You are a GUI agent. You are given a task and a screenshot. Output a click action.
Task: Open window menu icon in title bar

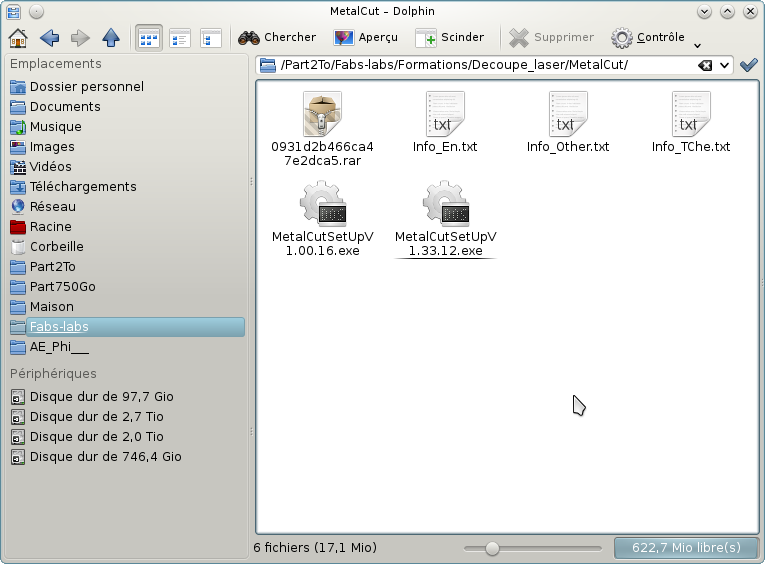point(13,11)
